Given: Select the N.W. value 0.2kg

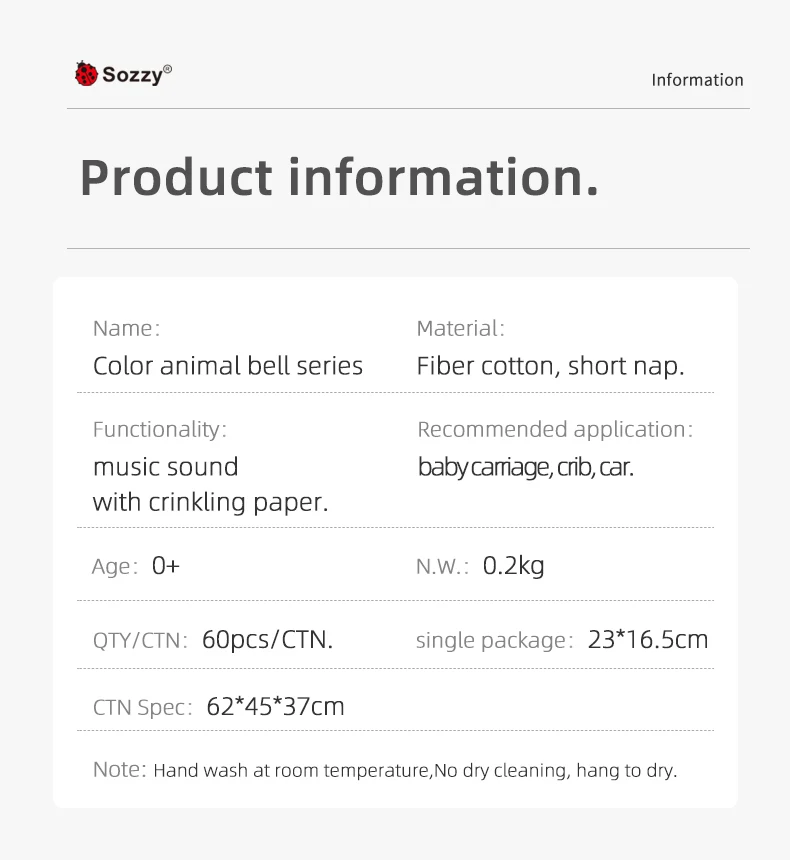Looking at the screenshot, I should pyautogui.click(x=514, y=566).
